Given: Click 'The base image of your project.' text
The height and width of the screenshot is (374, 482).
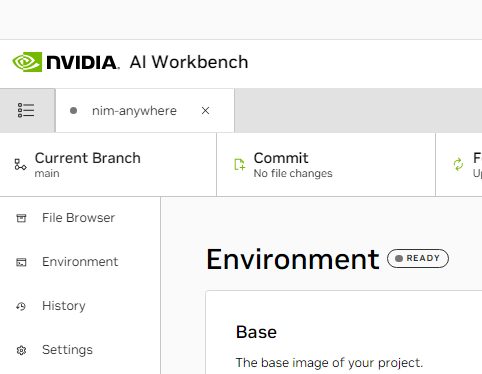Looking at the screenshot, I should click(329, 363).
